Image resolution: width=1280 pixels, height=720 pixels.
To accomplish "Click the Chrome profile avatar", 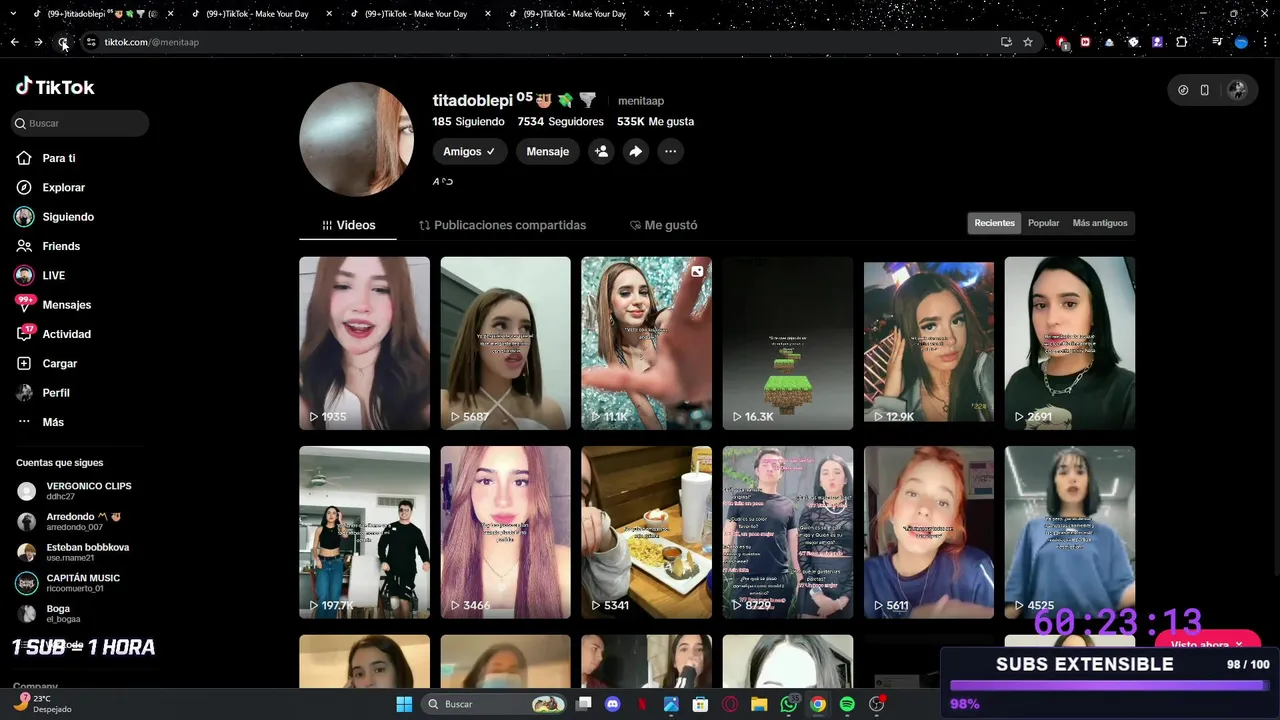I will pyautogui.click(x=1241, y=42).
